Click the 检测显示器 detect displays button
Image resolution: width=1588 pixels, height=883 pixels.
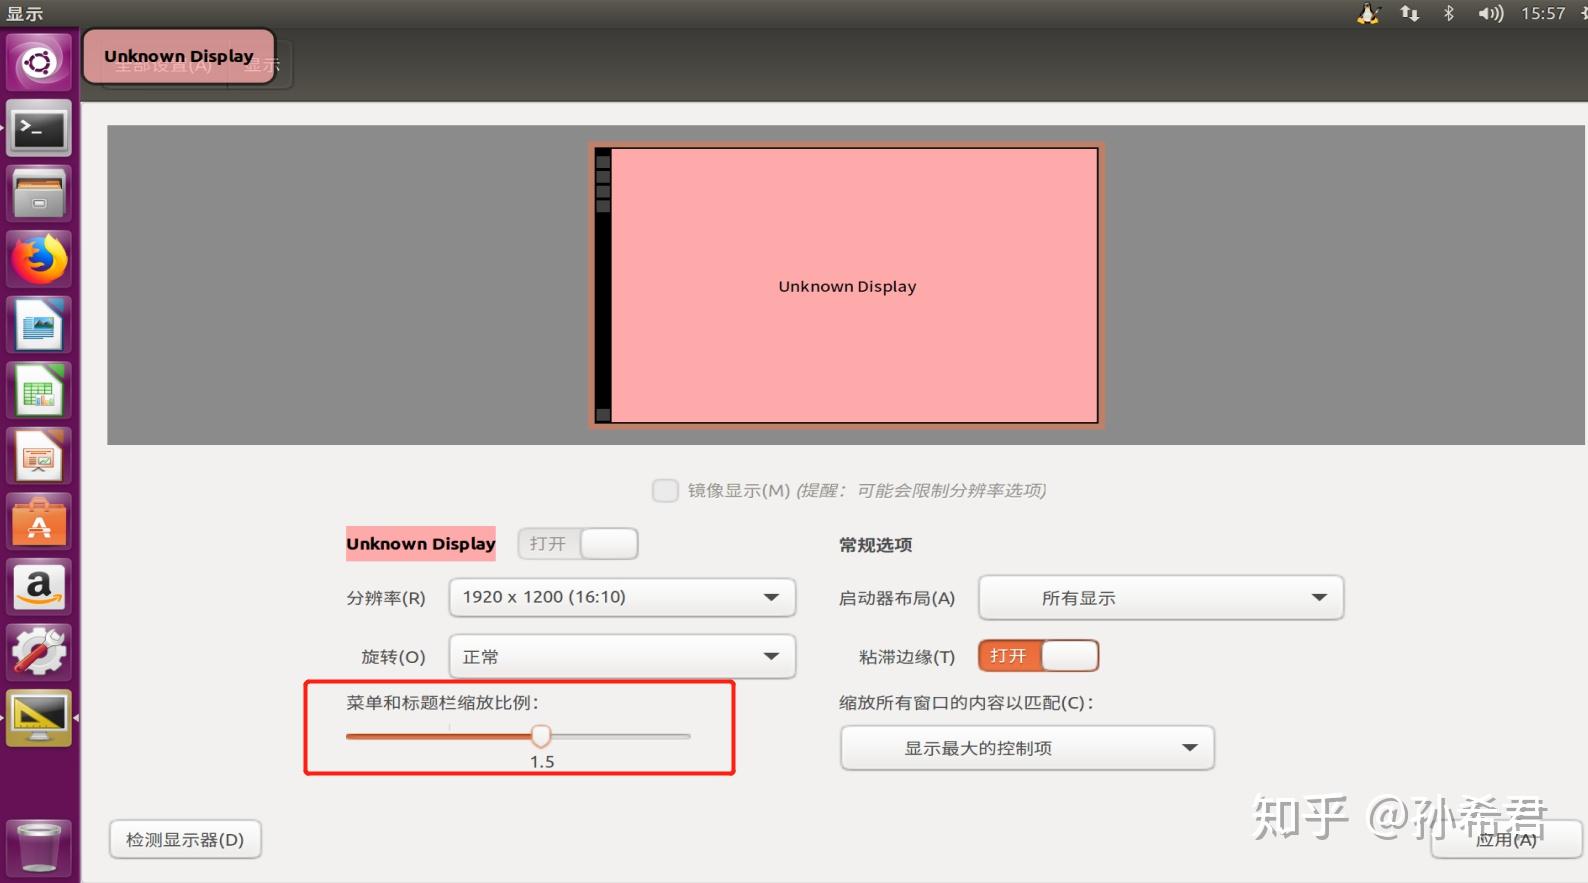click(185, 840)
